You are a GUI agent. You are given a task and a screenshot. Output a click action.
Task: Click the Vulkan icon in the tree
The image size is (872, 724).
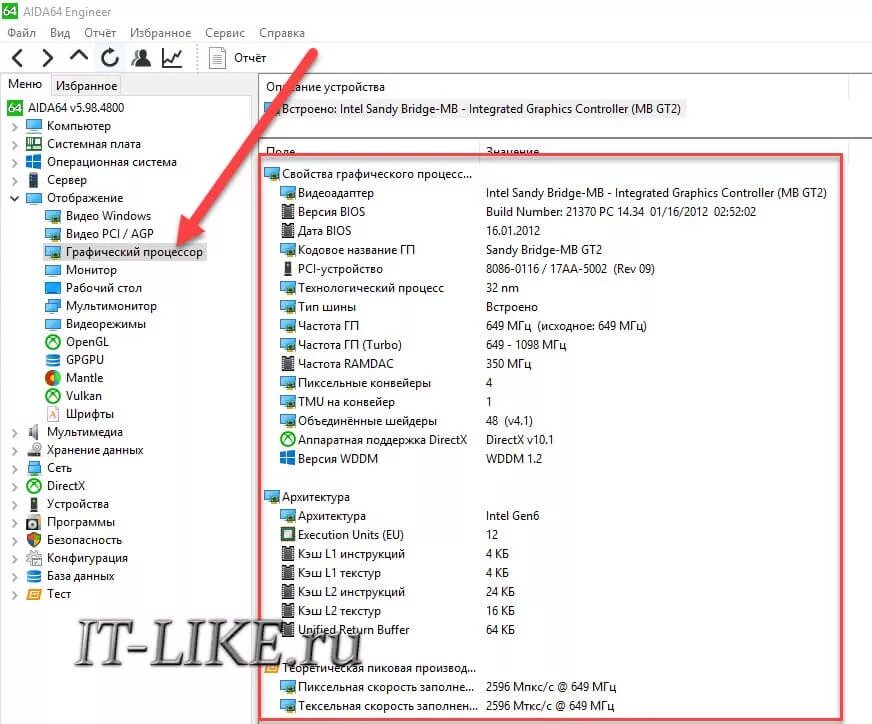click(52, 396)
